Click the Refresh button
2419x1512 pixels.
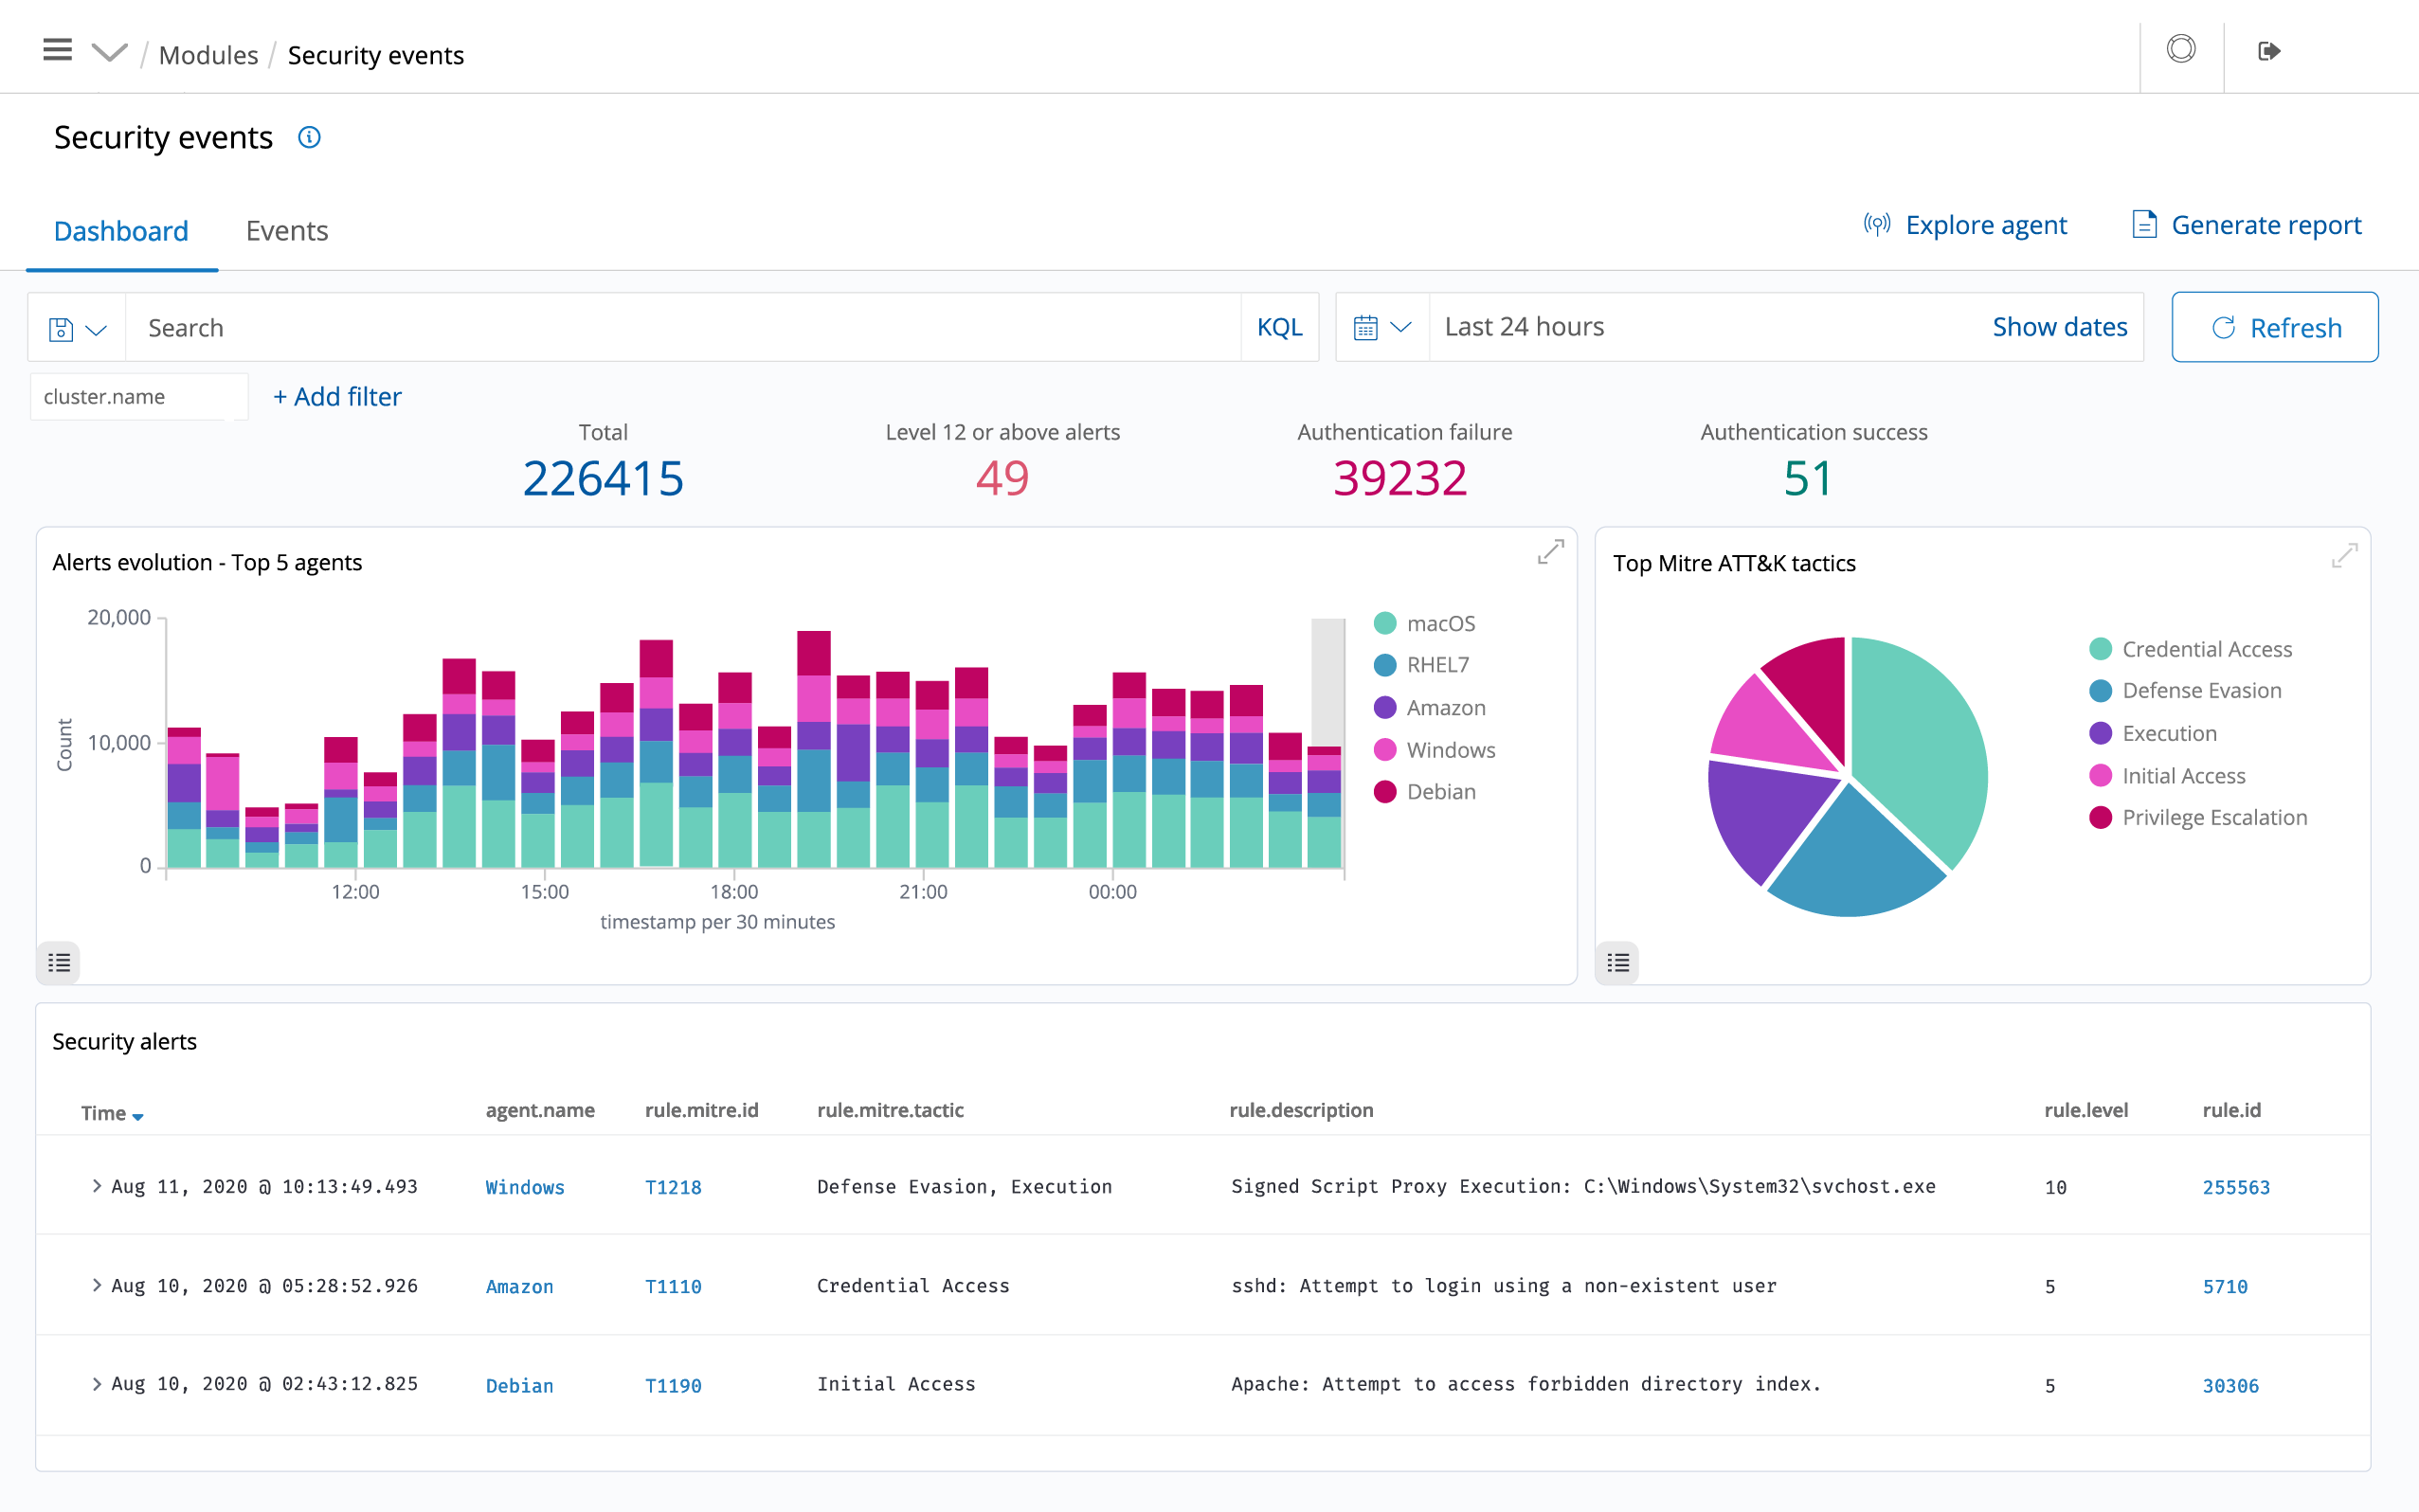coord(2274,327)
